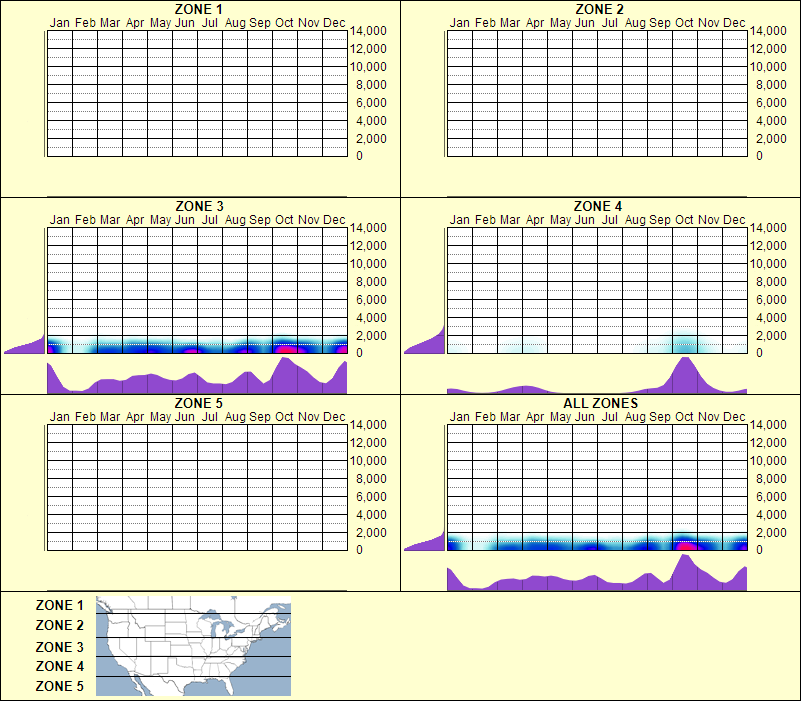This screenshot has width=801, height=701.
Task: Select Apr month label in ZONE 4 chart
Action: (535, 220)
